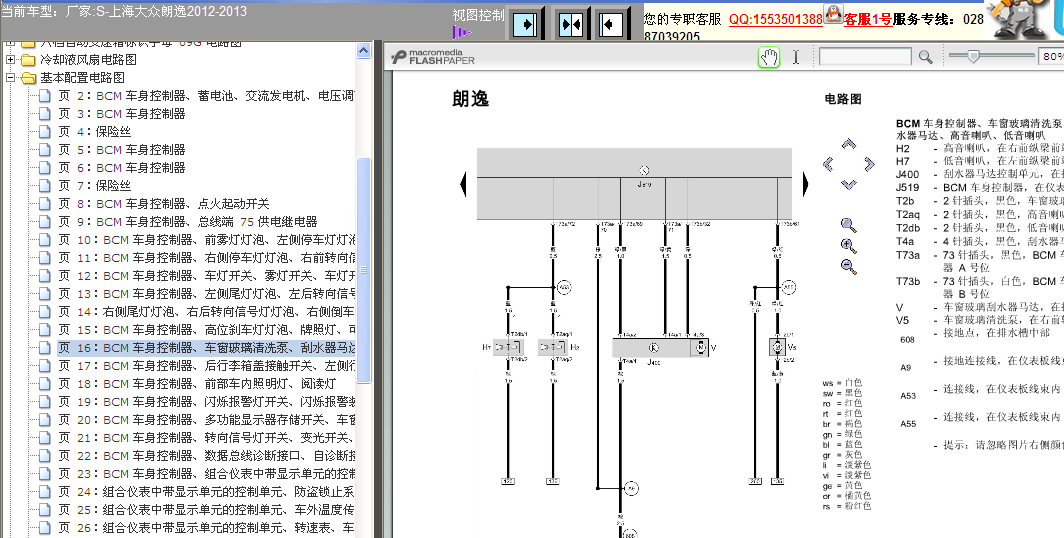This screenshot has width=1064, height=538.
Task: Collapse the 基本配置电路图 tree node
Action: pyautogui.click(x=10, y=78)
